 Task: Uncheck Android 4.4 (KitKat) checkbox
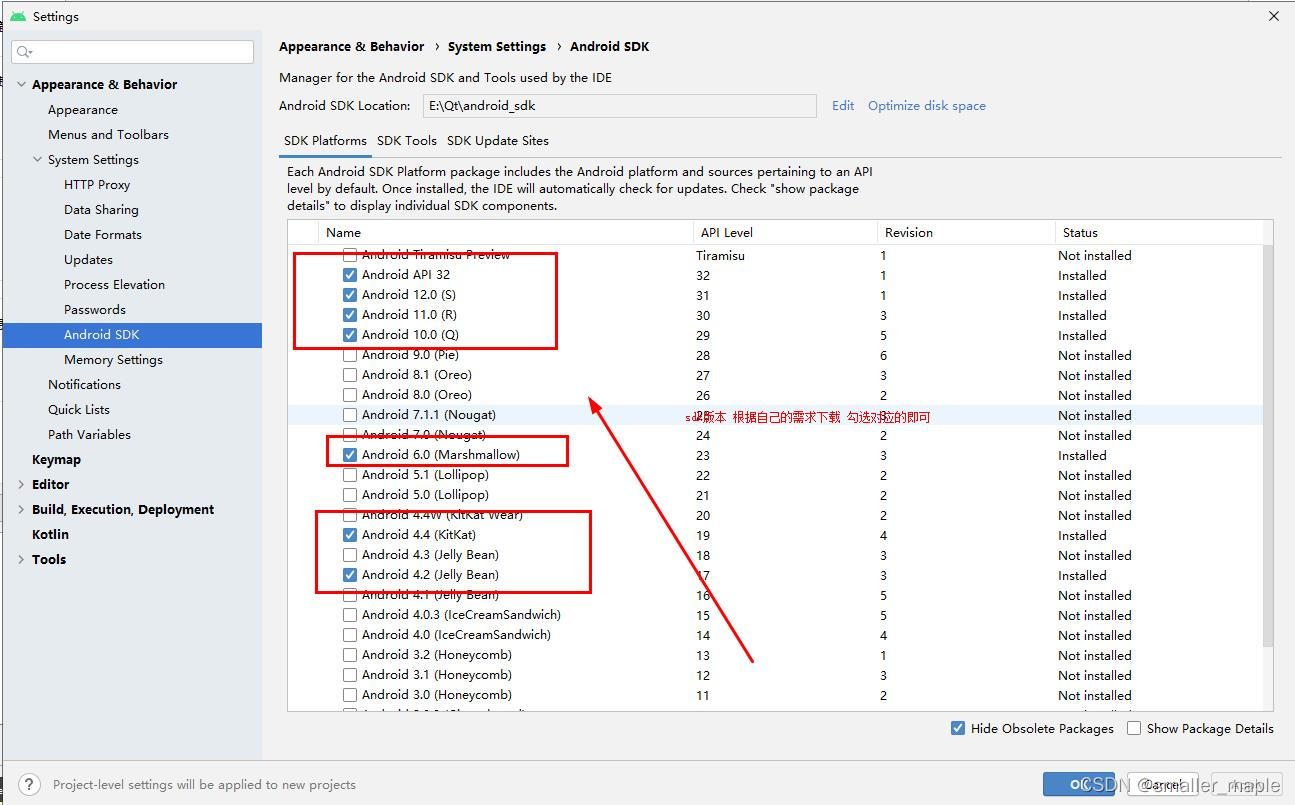[350, 535]
